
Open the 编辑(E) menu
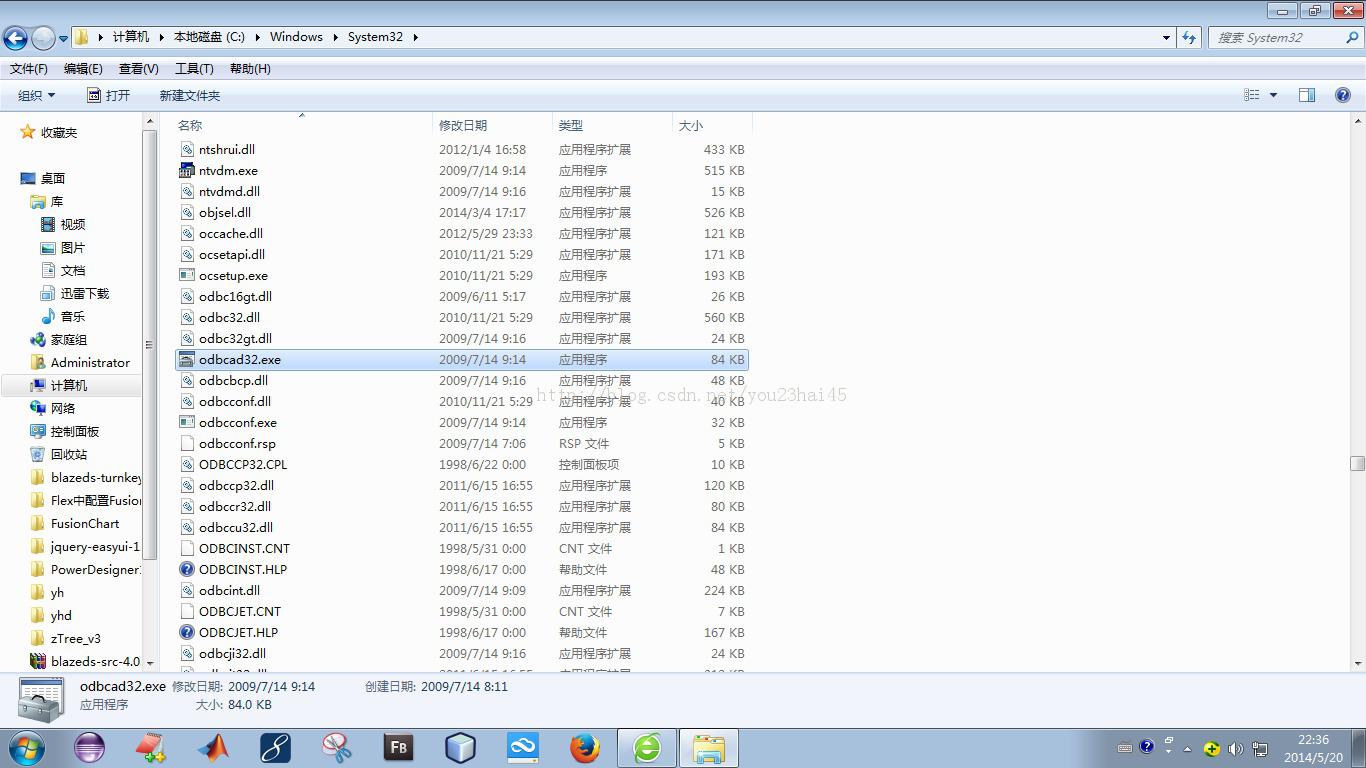(x=83, y=69)
